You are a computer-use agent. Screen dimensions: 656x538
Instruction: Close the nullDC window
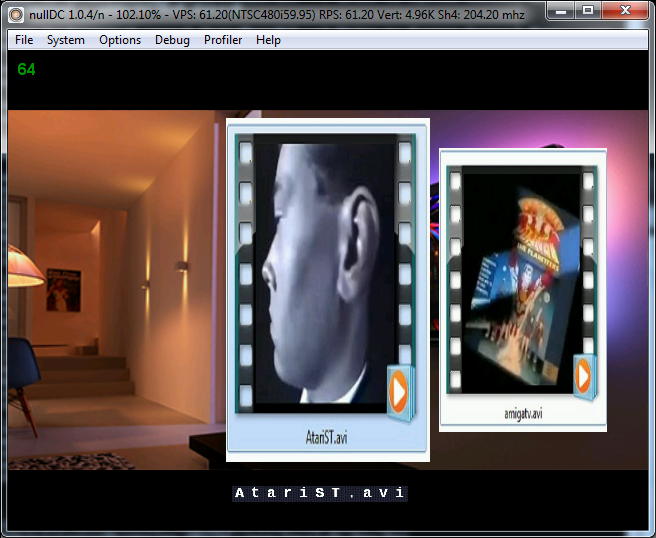[x=625, y=10]
